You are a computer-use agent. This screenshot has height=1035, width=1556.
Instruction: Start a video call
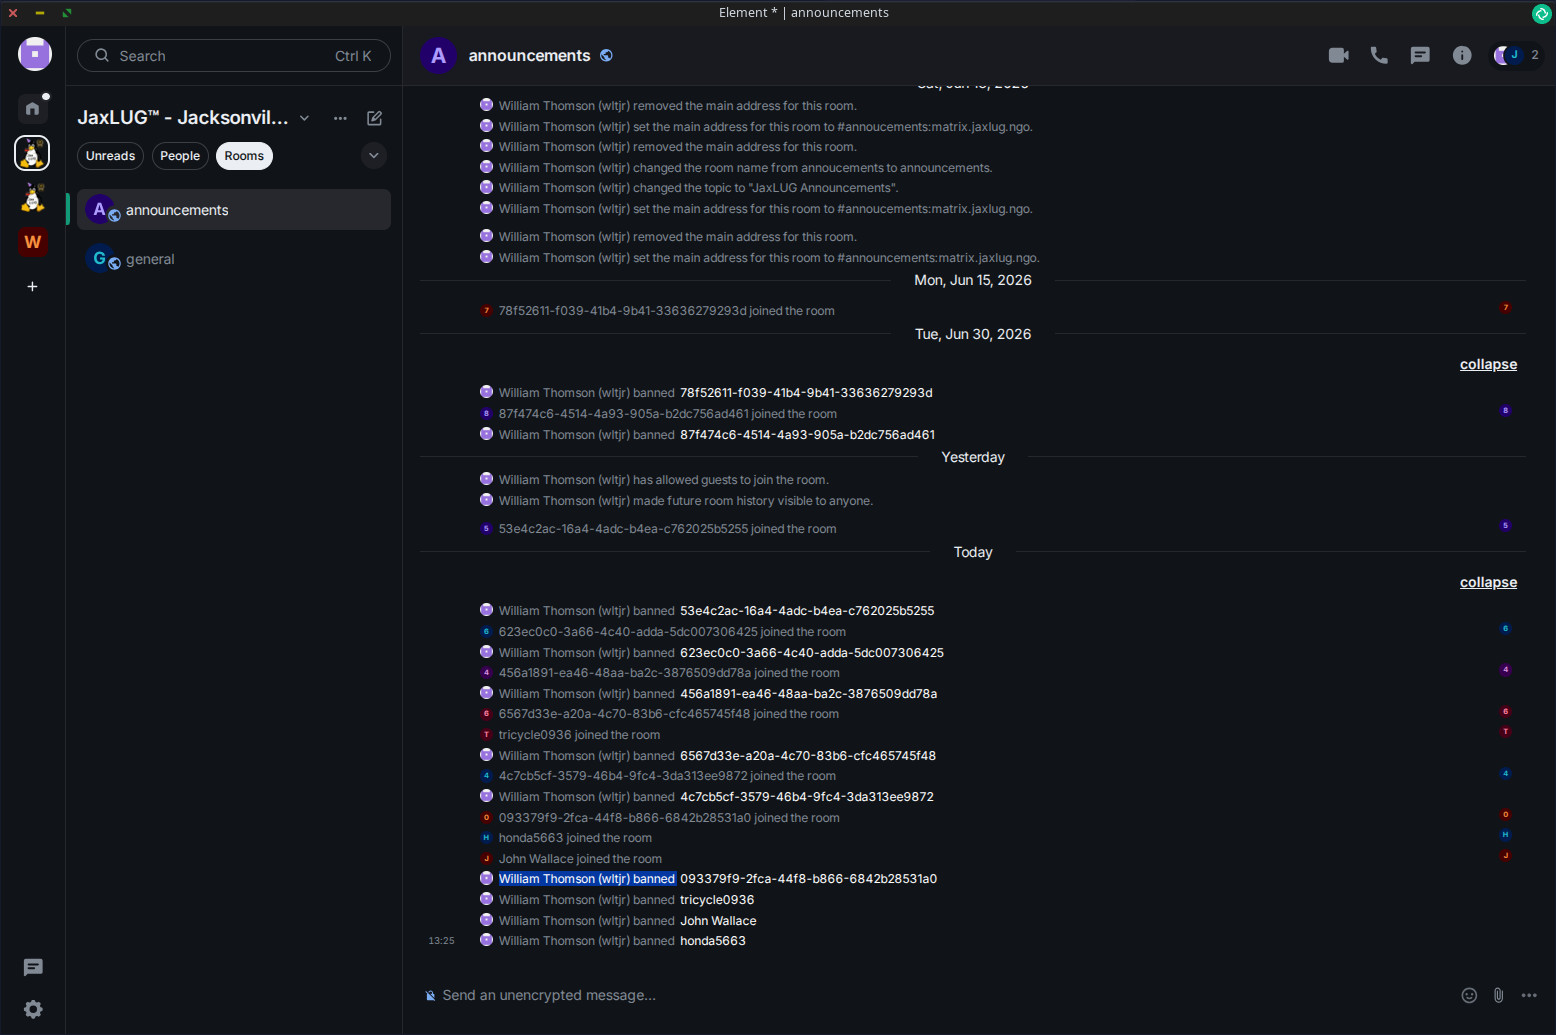tap(1338, 55)
